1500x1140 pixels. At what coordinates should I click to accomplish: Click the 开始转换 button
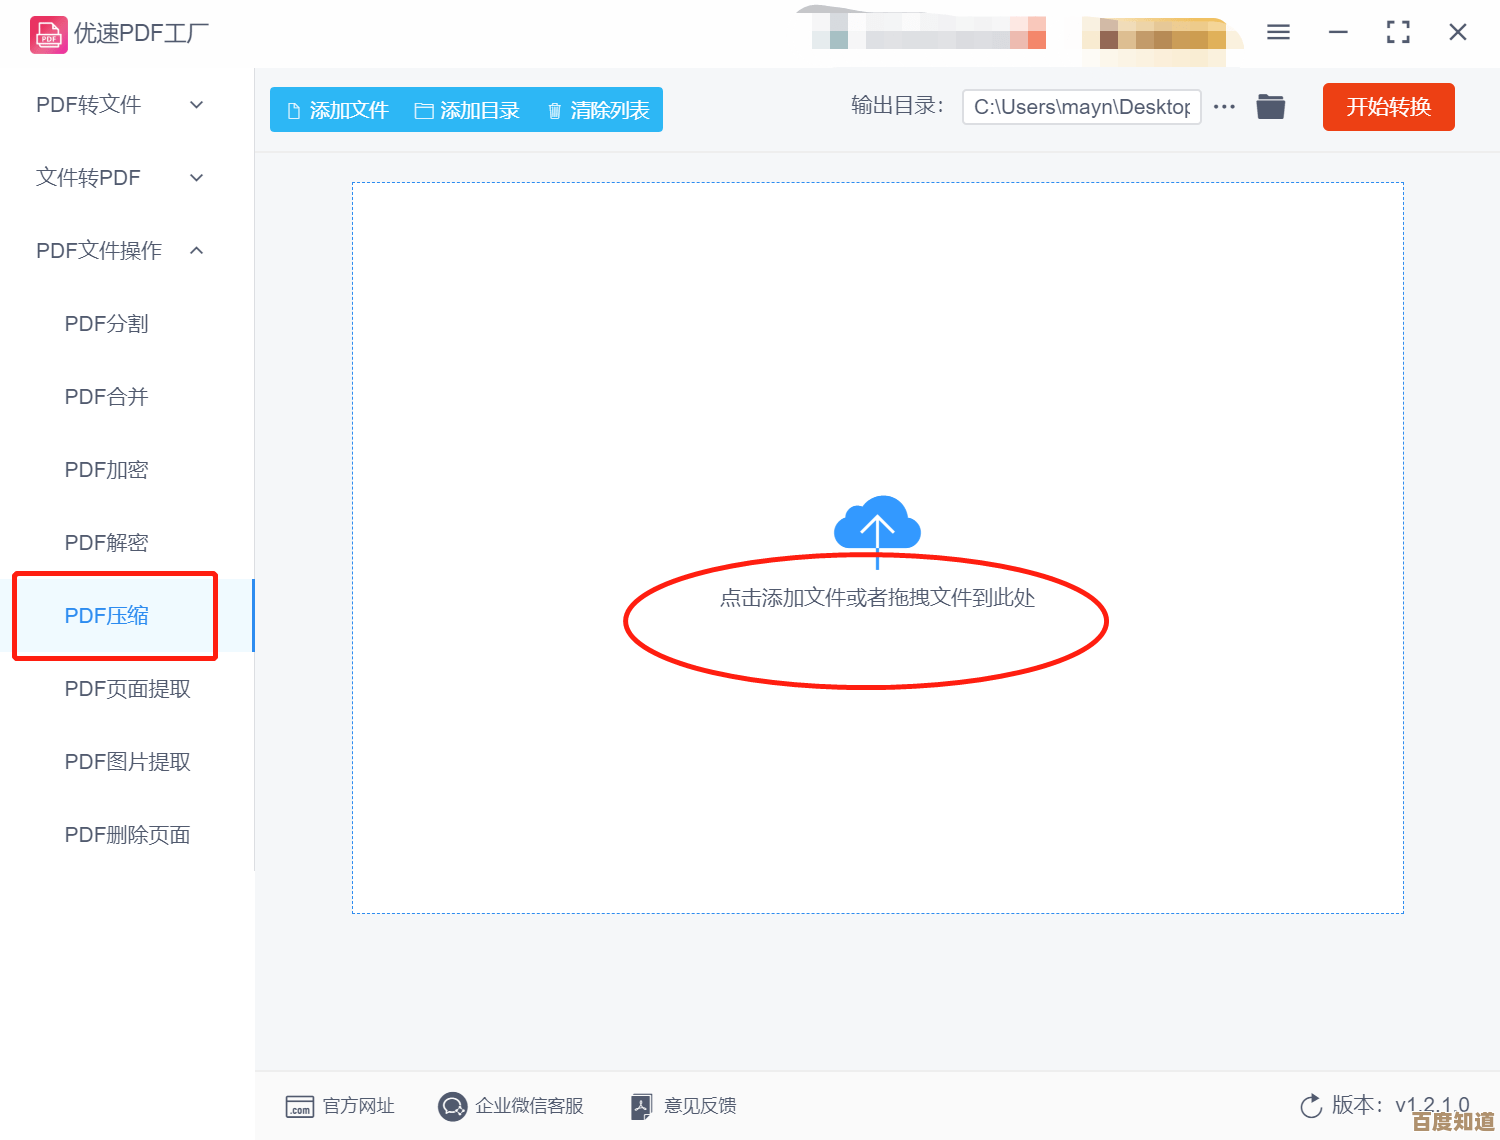1388,107
